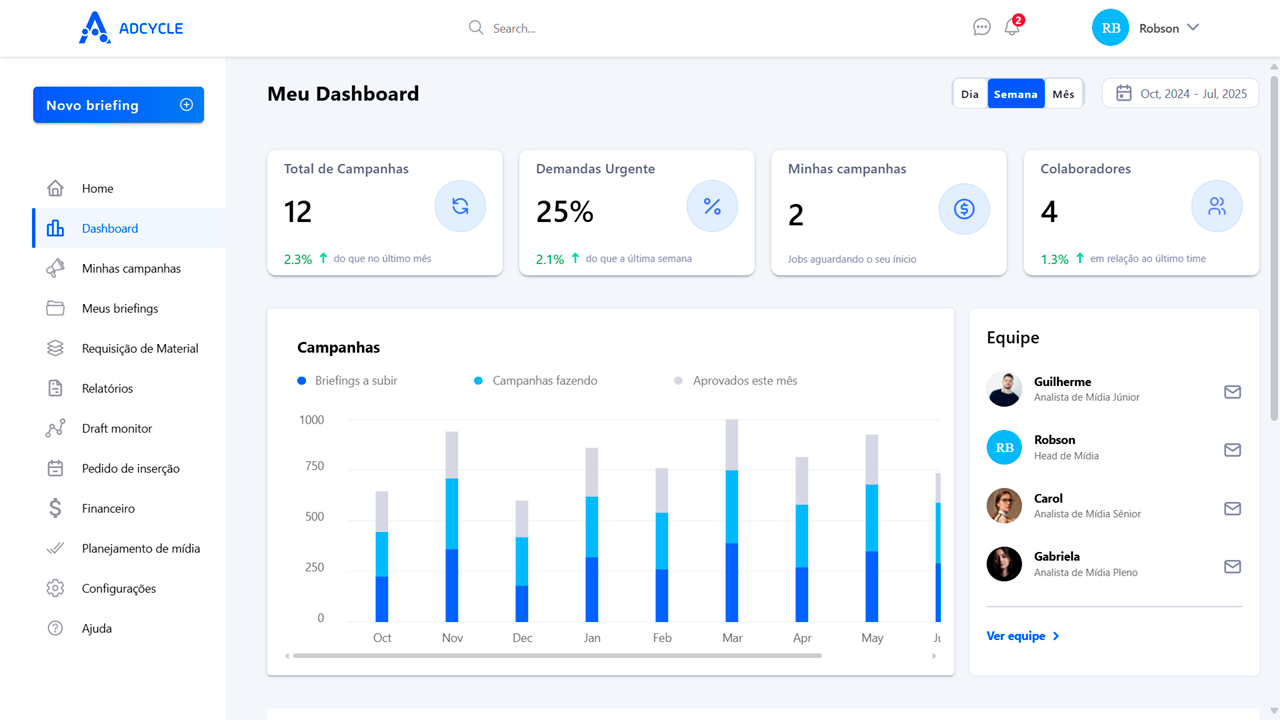Open the Relatórios menu item
The height and width of the screenshot is (720, 1280).
click(x=128, y=388)
